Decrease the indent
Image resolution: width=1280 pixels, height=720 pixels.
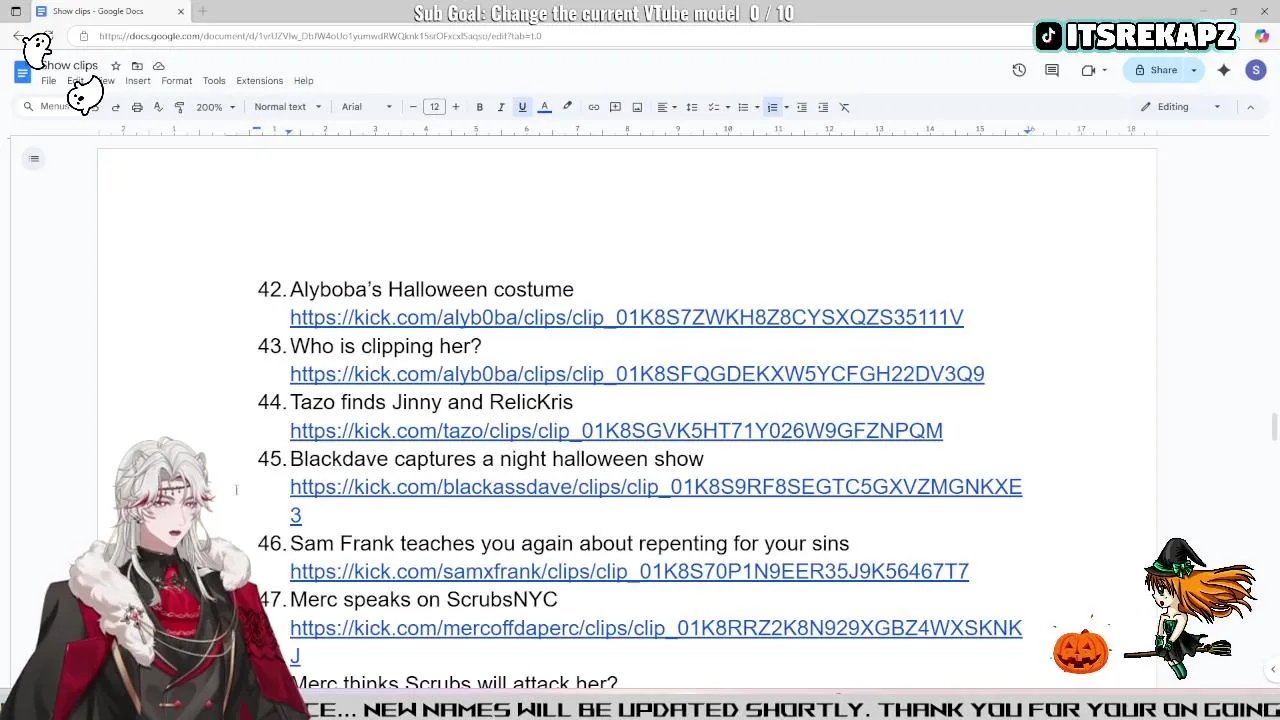pyautogui.click(x=802, y=107)
